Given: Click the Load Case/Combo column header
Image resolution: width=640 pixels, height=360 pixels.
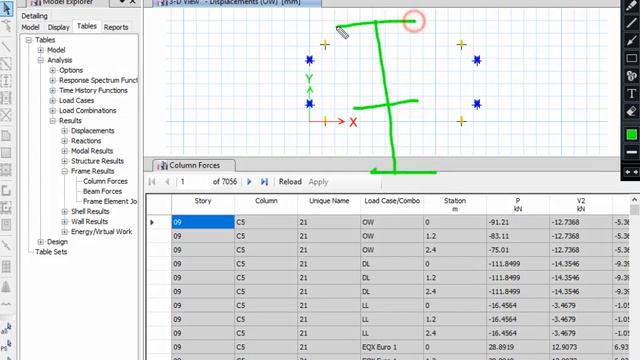Looking at the screenshot, I should pyautogui.click(x=392, y=204).
